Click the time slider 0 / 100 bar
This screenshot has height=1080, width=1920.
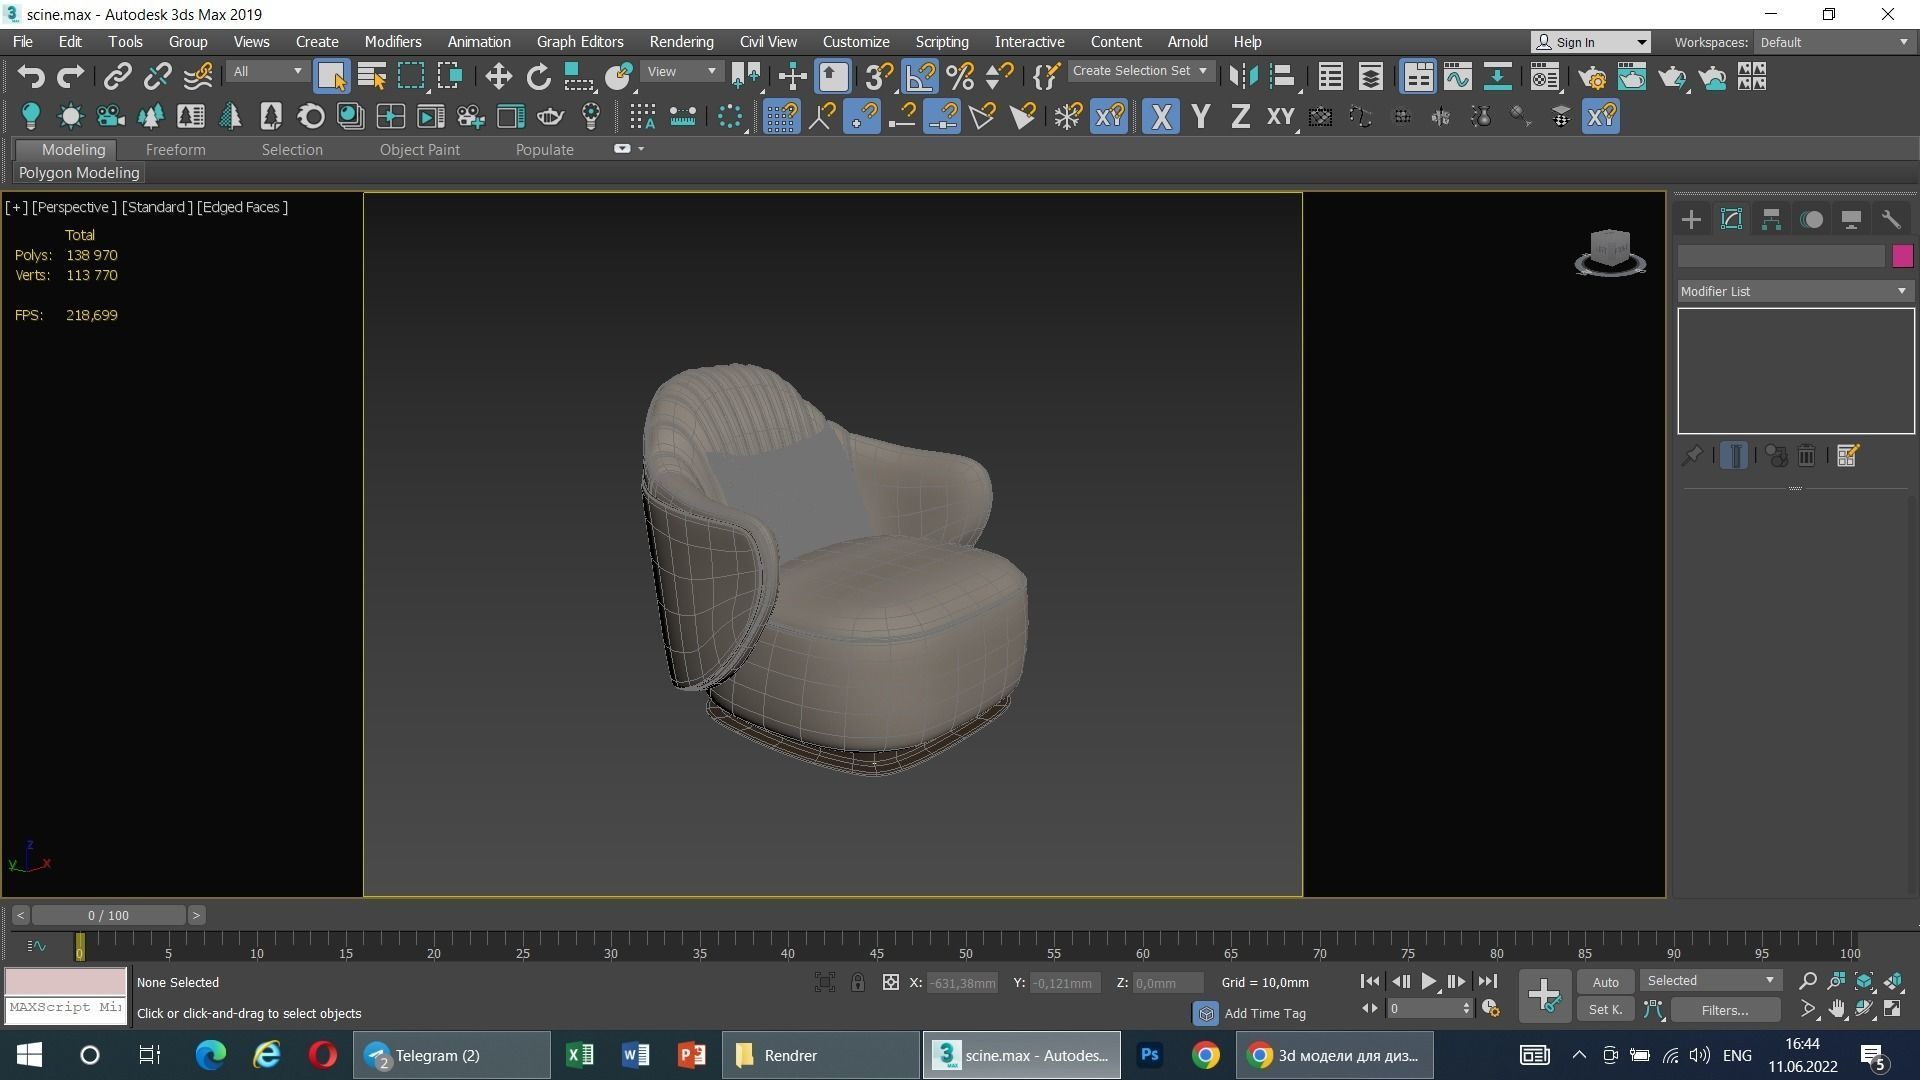coord(108,915)
